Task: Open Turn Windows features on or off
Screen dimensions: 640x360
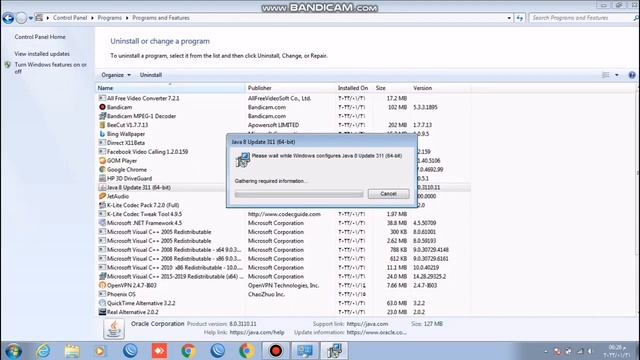Action: [x=51, y=68]
